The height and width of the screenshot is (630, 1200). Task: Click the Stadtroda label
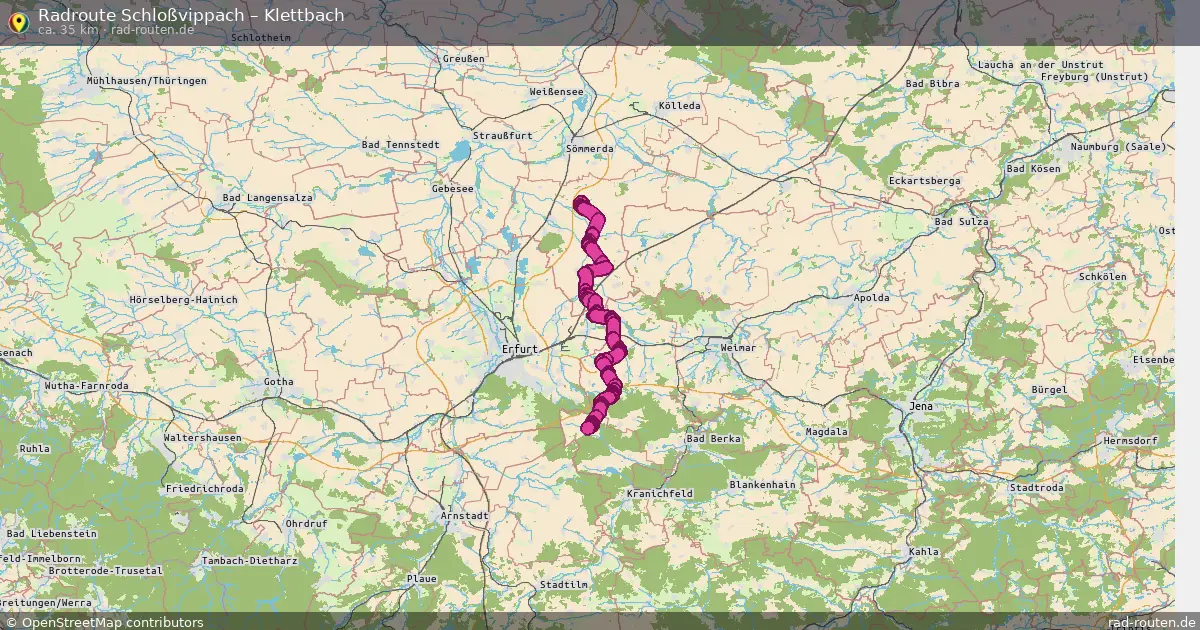[1037, 488]
